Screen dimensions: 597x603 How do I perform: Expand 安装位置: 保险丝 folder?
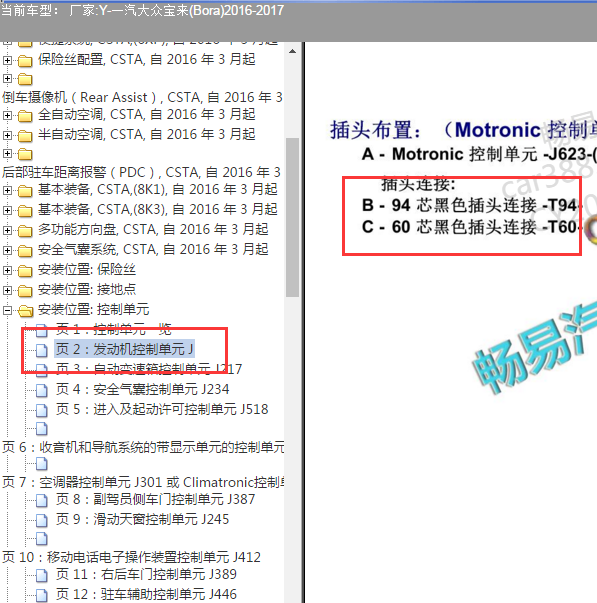point(7,270)
